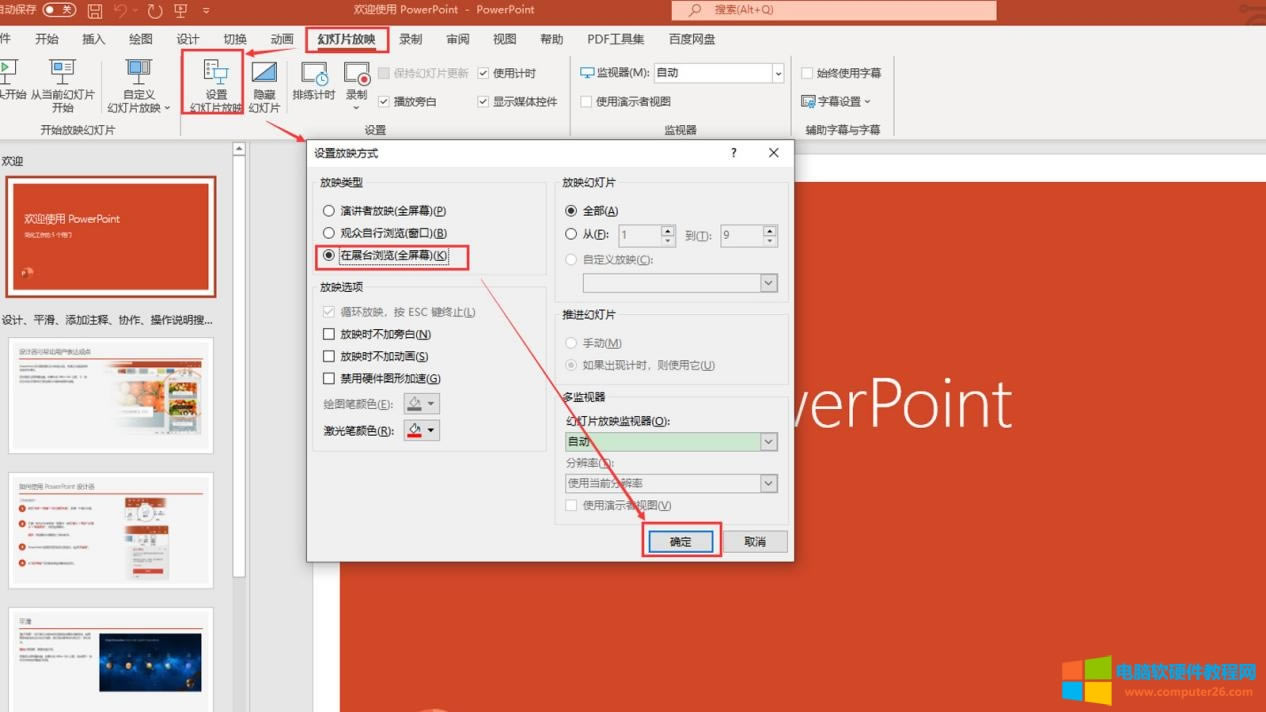Open the View (视图) tab
This screenshot has height=712, width=1266.
tap(504, 39)
